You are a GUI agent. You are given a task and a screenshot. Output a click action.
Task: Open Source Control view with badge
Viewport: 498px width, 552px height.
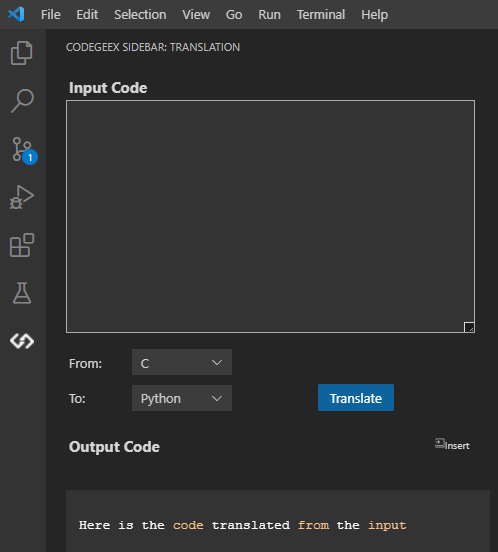pos(24,151)
